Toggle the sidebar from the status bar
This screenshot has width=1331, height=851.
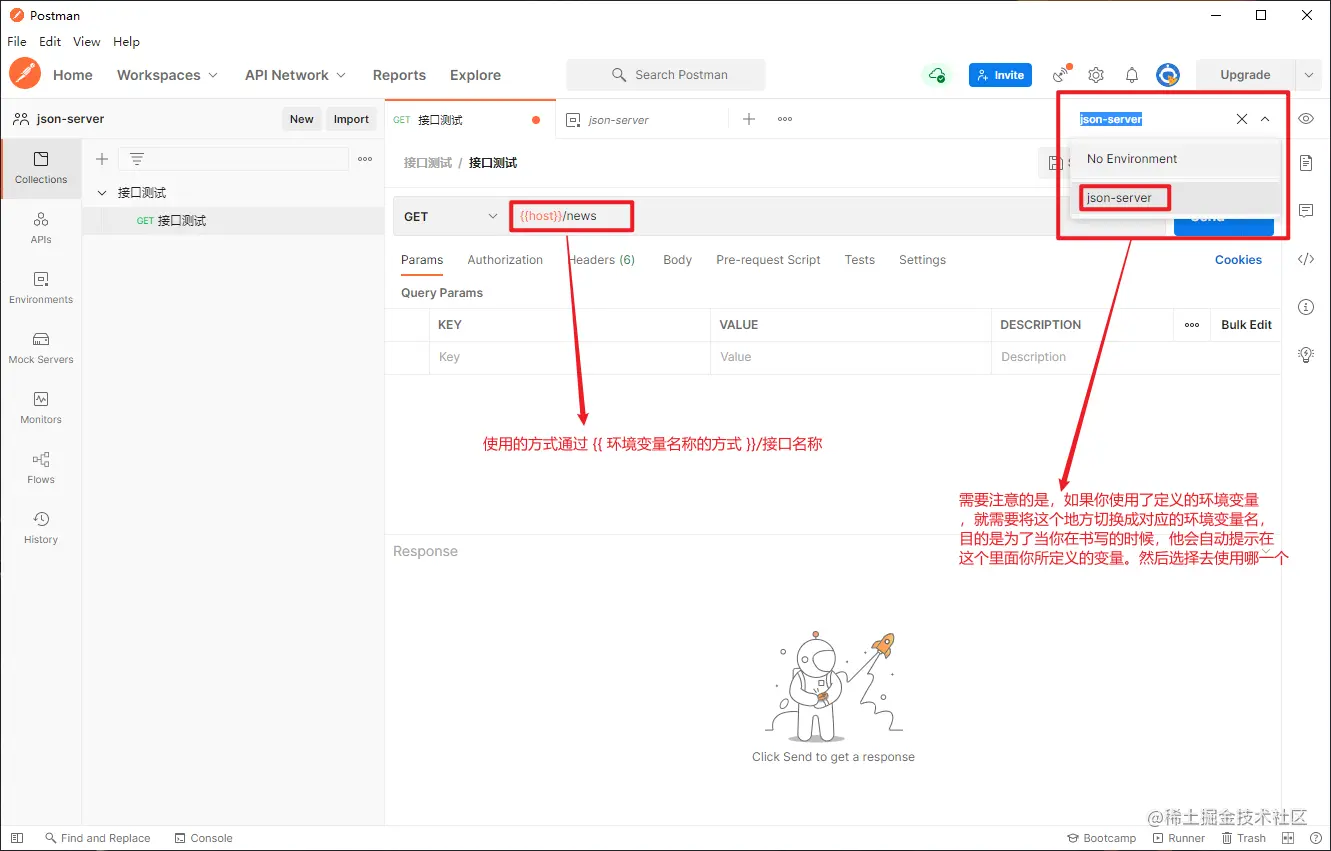[x=17, y=838]
